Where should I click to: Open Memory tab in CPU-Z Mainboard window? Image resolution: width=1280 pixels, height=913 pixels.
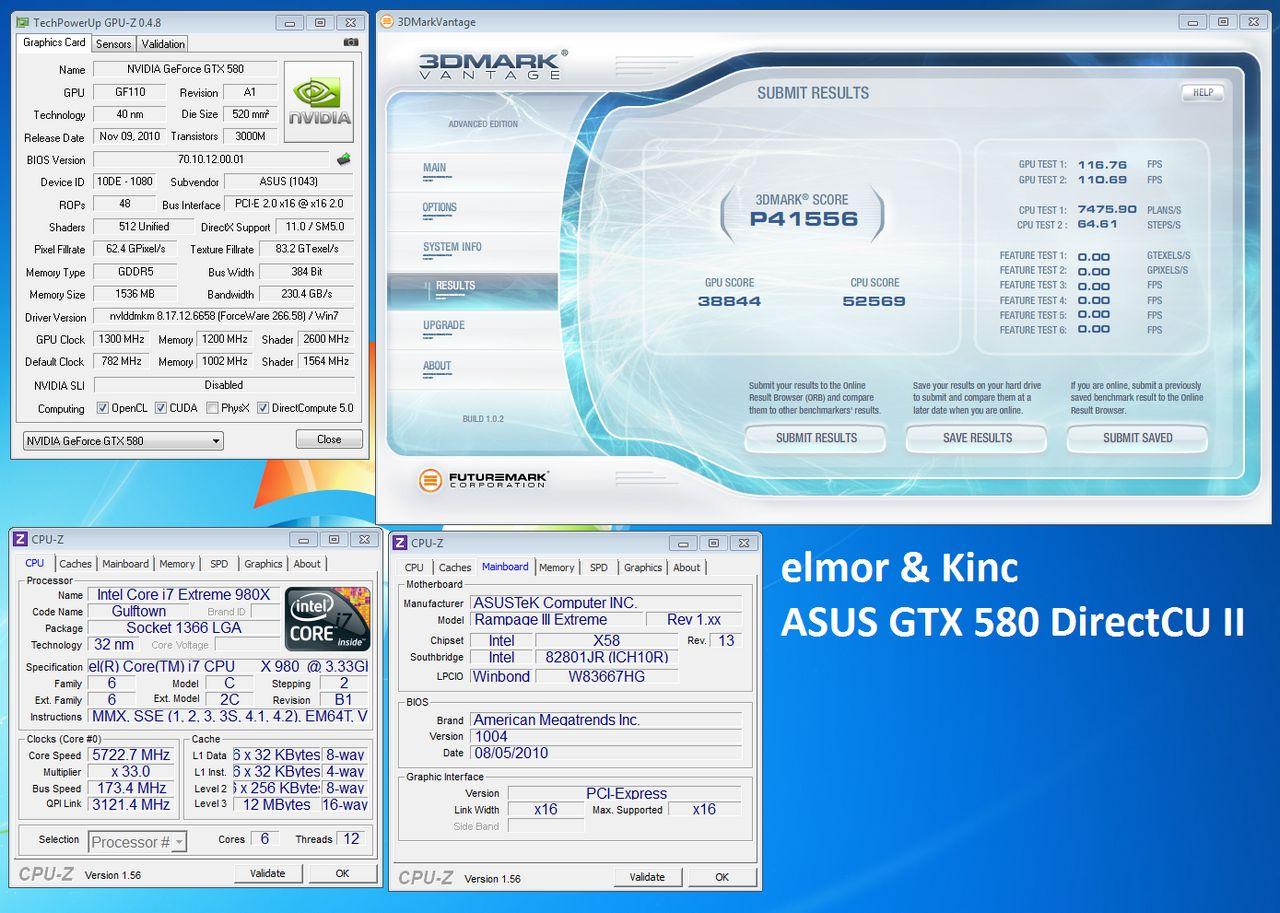[556, 568]
